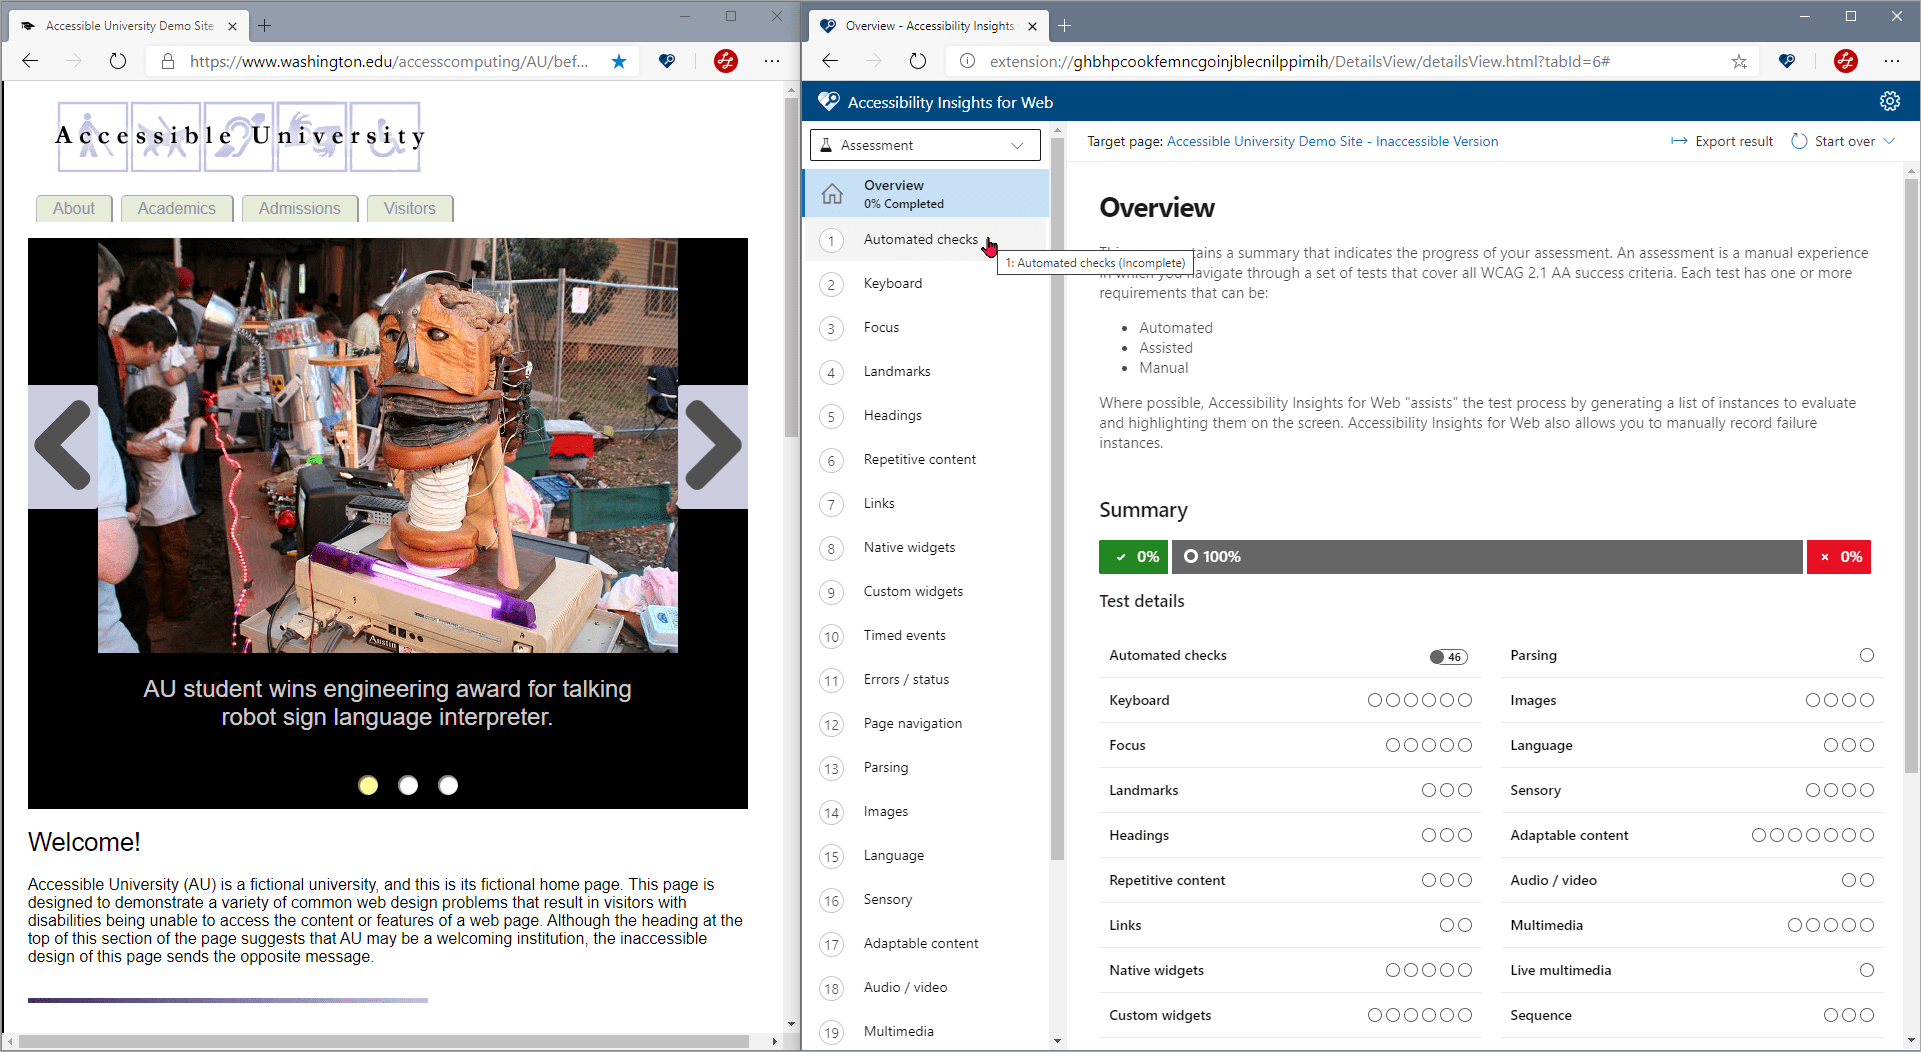Open the browser overflow menu
Image resolution: width=1921 pixels, height=1052 pixels.
[772, 61]
